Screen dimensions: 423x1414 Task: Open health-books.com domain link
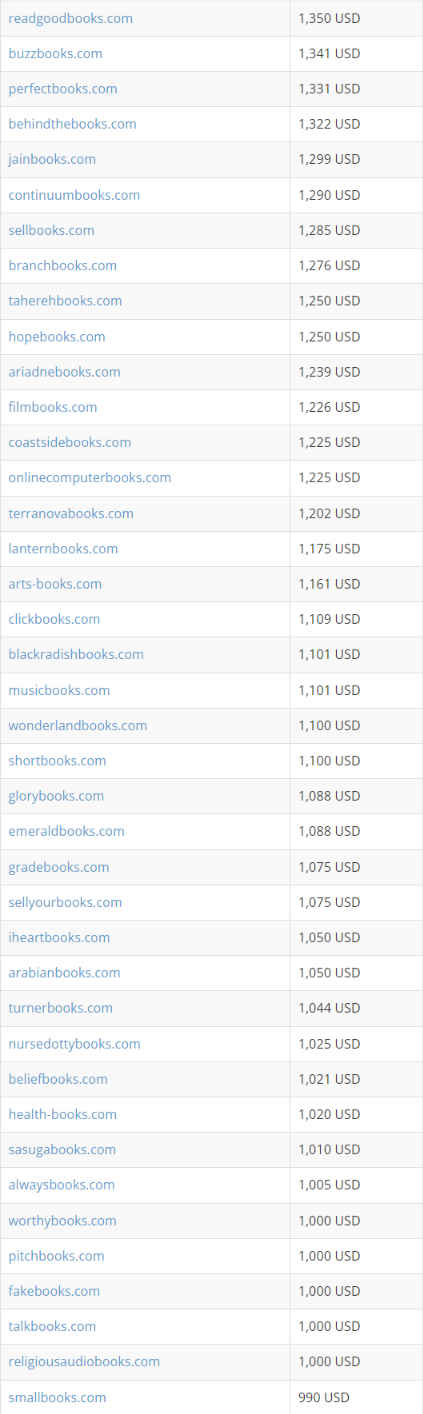tap(63, 1115)
